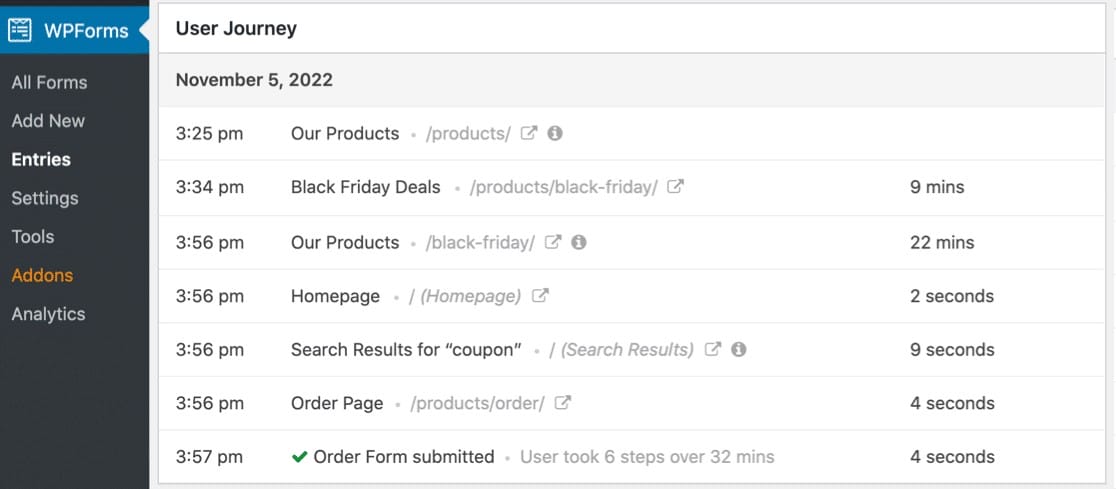Image resolution: width=1116 pixels, height=489 pixels.
Task: Open external link for Homepage entry
Action: 540,295
